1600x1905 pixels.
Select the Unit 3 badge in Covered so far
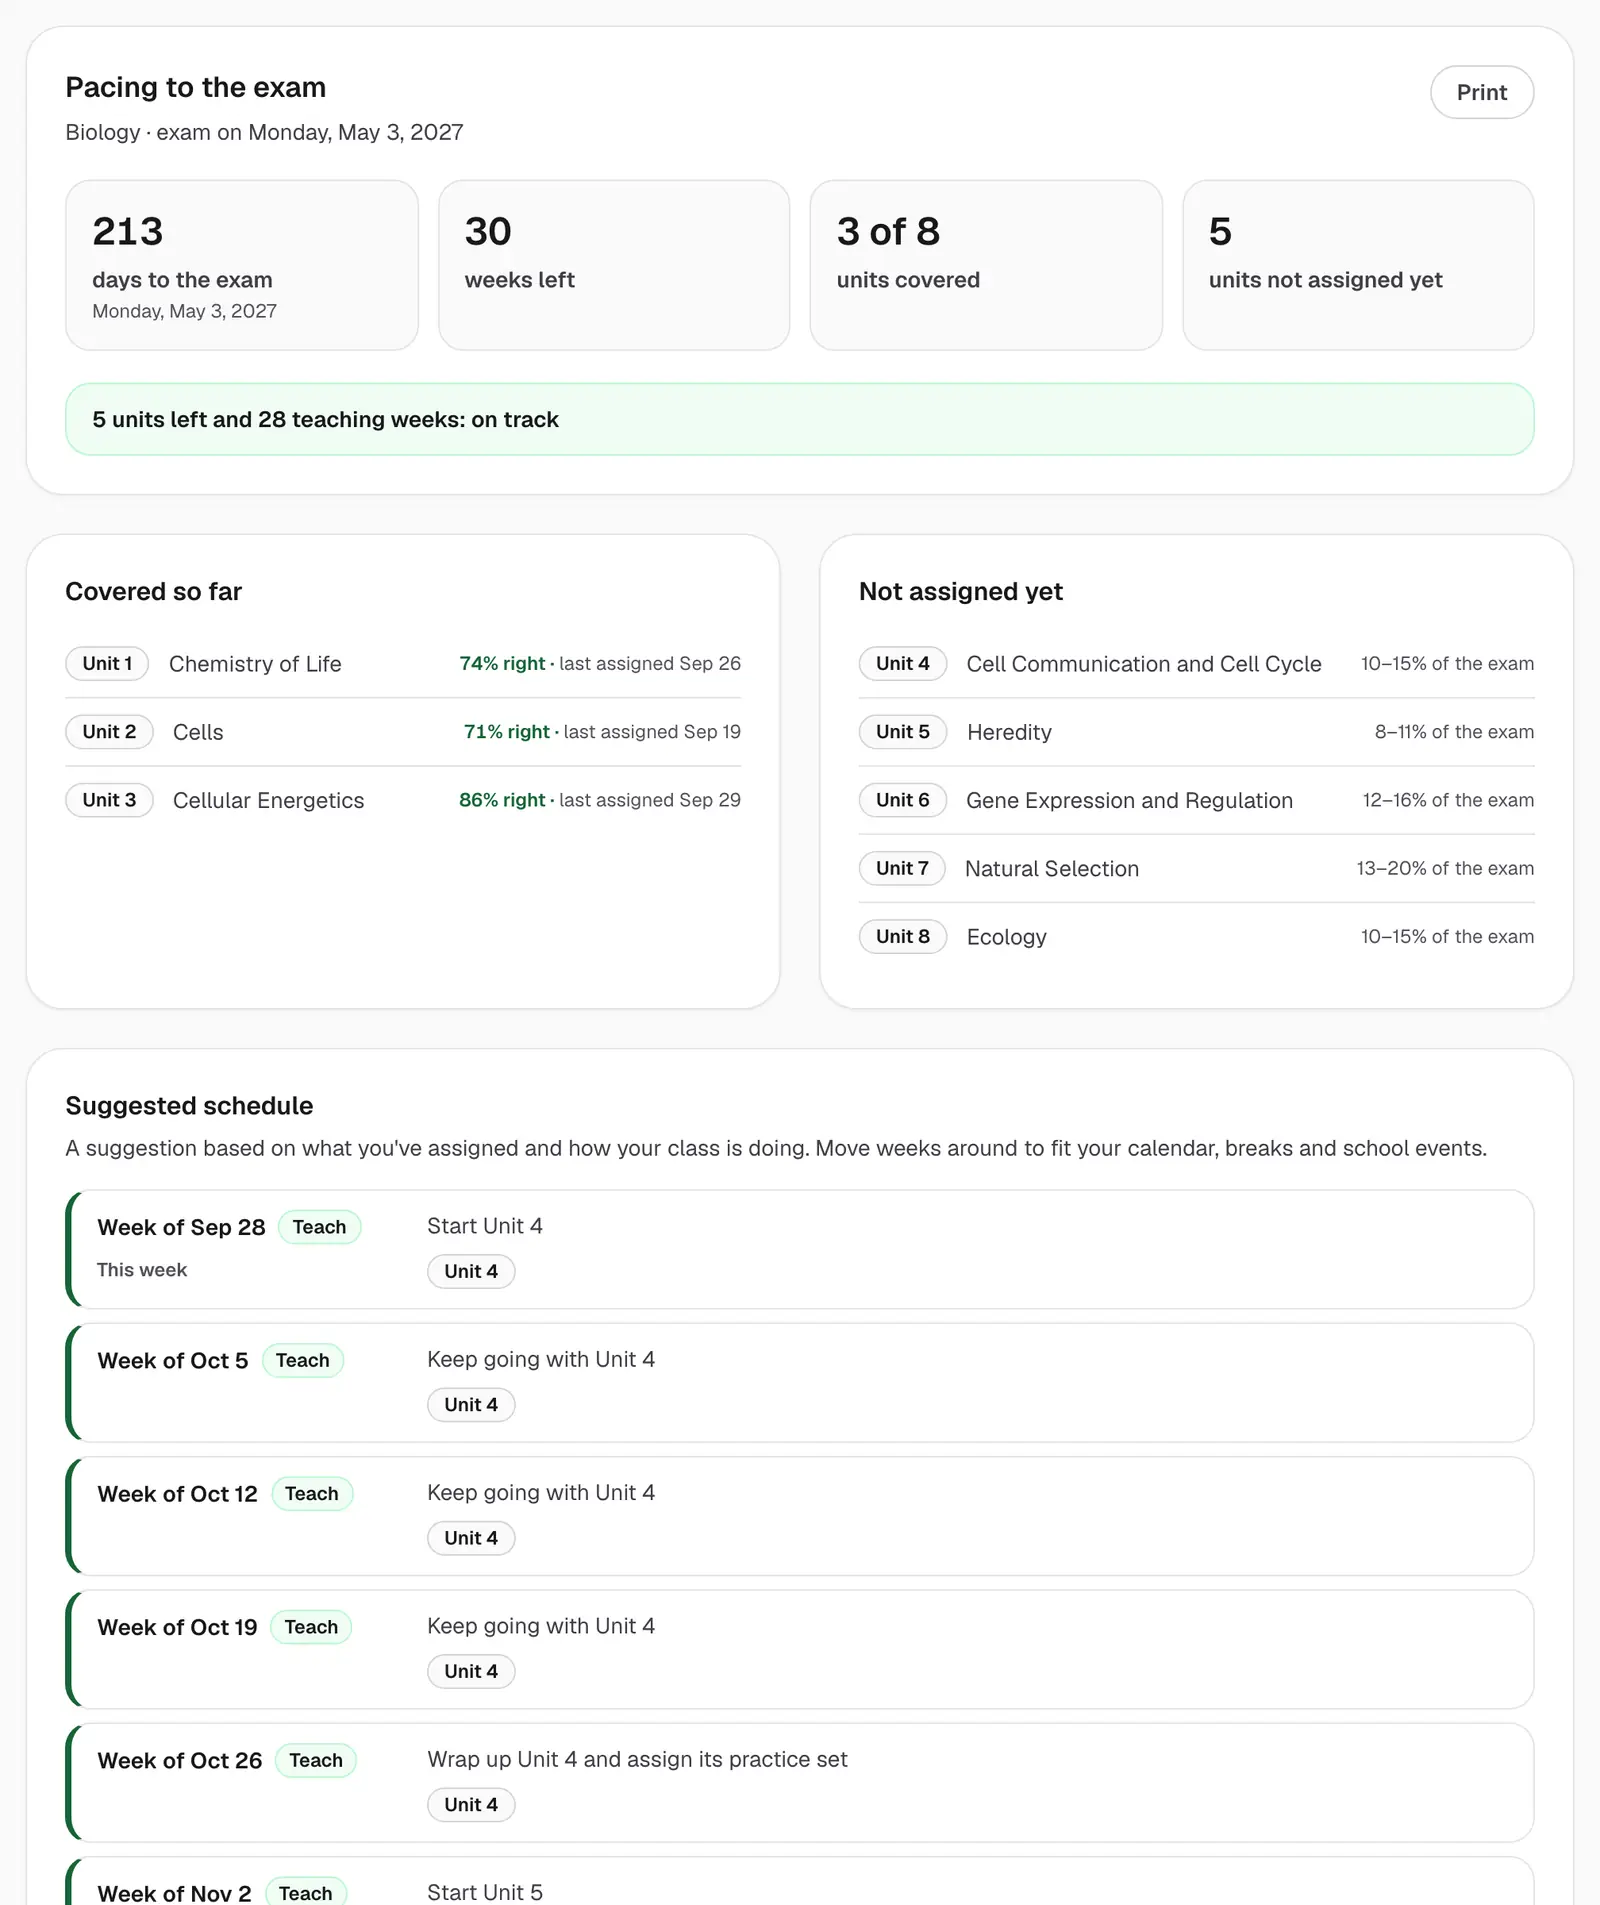click(109, 800)
